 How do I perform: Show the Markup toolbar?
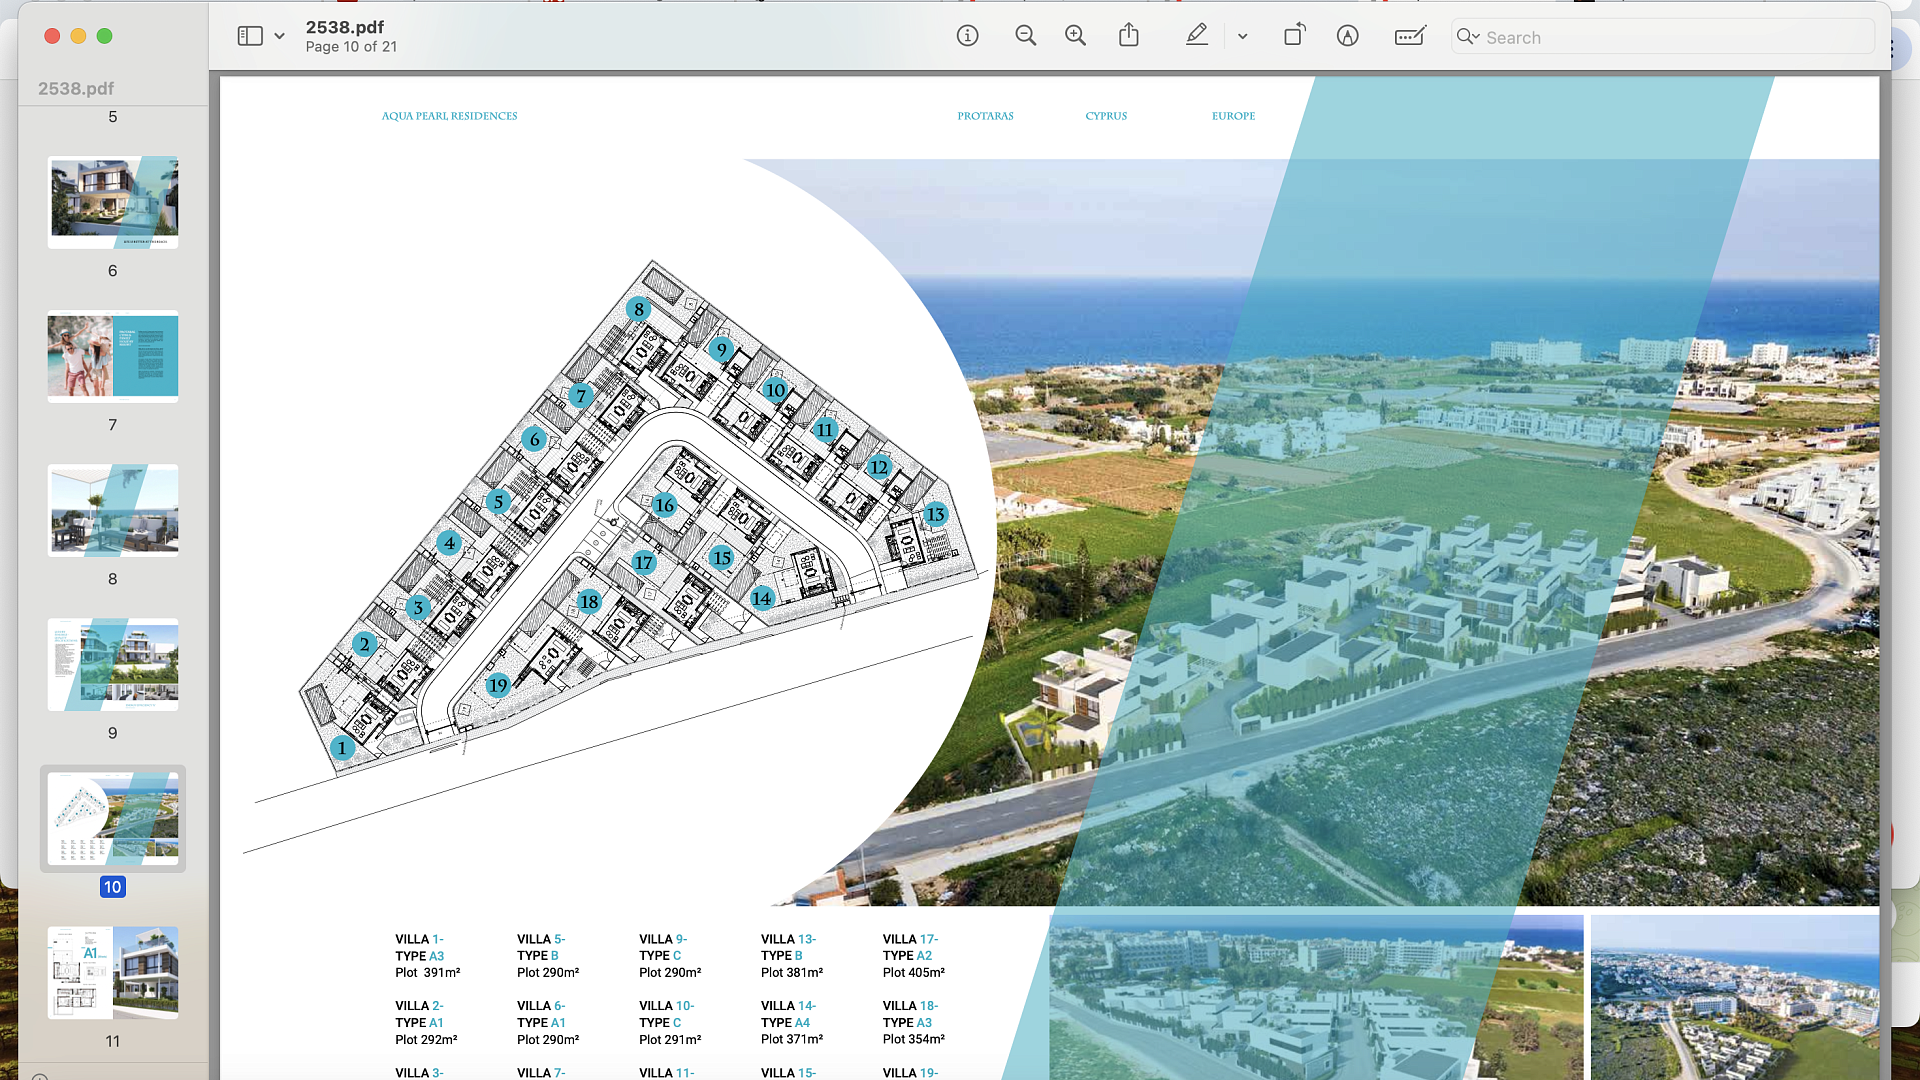1348,36
